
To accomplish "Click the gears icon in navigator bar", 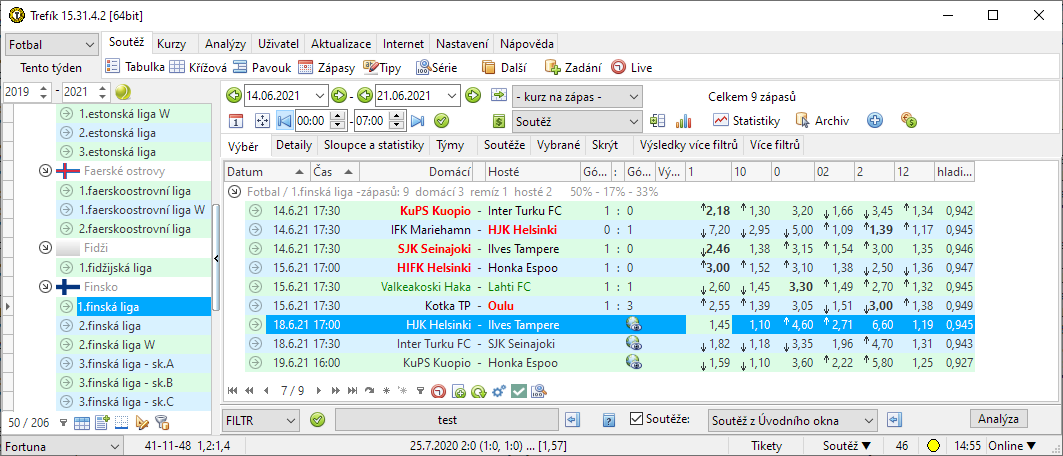I will [x=499, y=390].
